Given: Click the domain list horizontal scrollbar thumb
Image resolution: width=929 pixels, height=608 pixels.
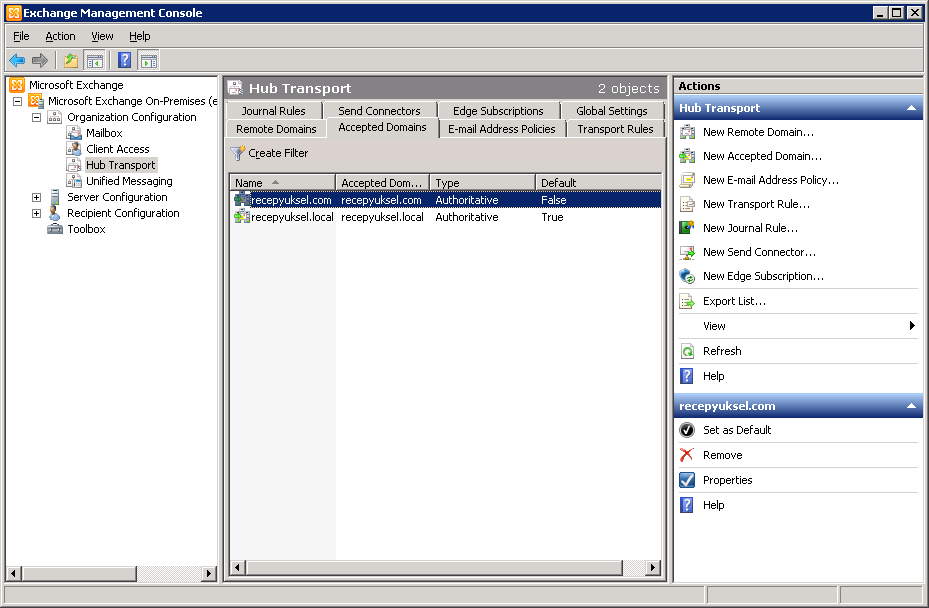Looking at the screenshot, I should coord(434,568).
